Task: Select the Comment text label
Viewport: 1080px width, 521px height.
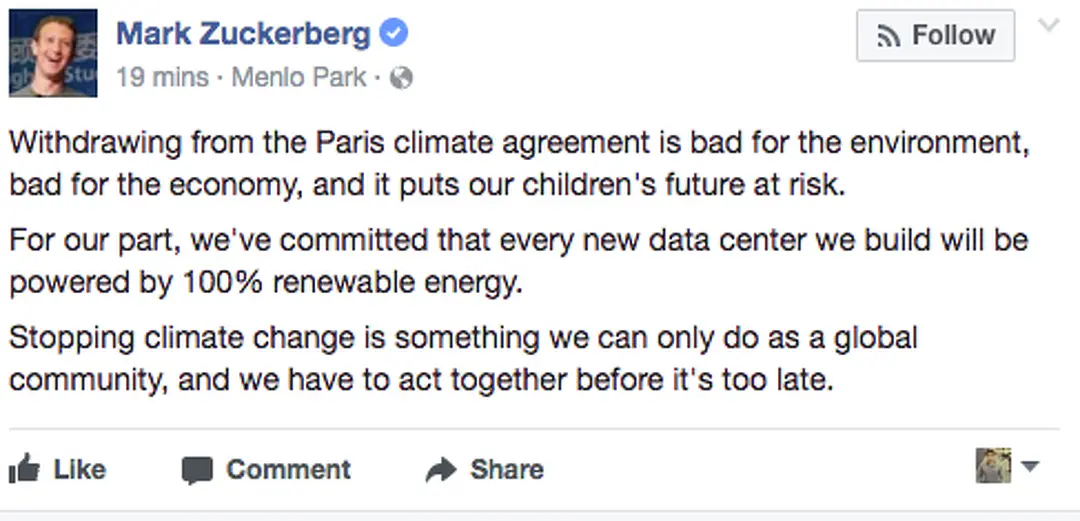Action: point(288,470)
